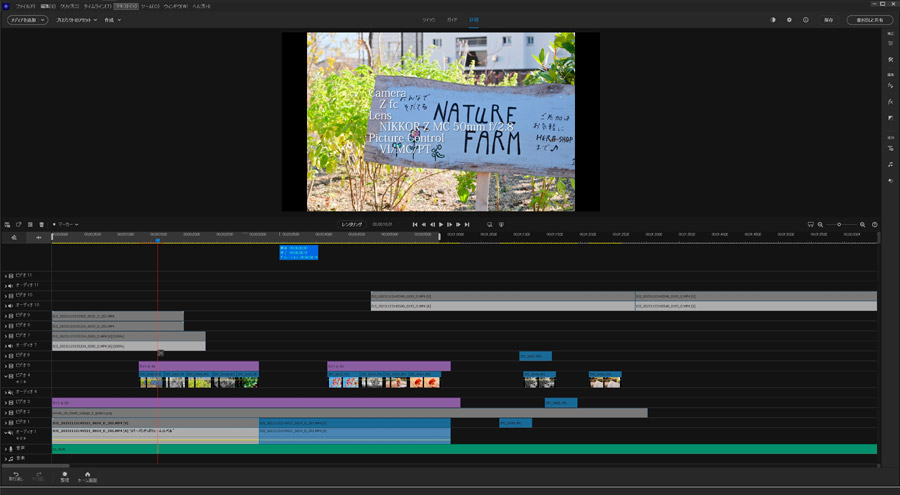
Task: Open the Add Media dropdown button
Action: click(x=27, y=20)
